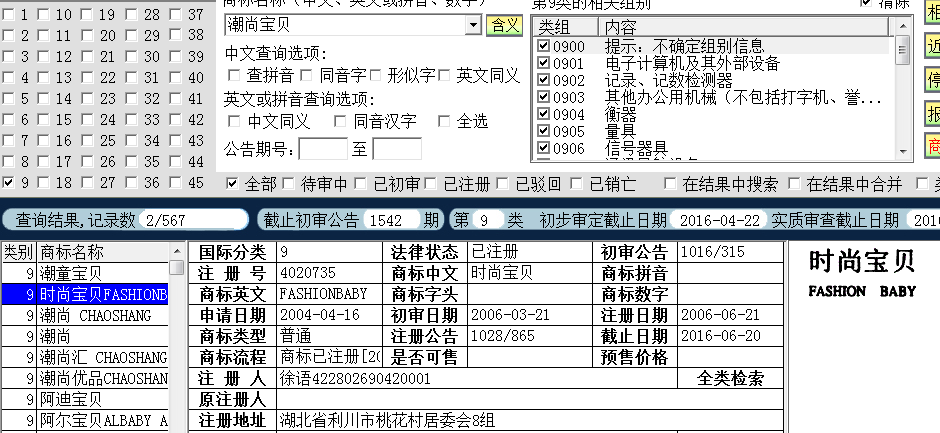The height and width of the screenshot is (433, 940).
Task: Click 初步审定截止日期 2016-04-22 value
Action: [x=719, y=220]
